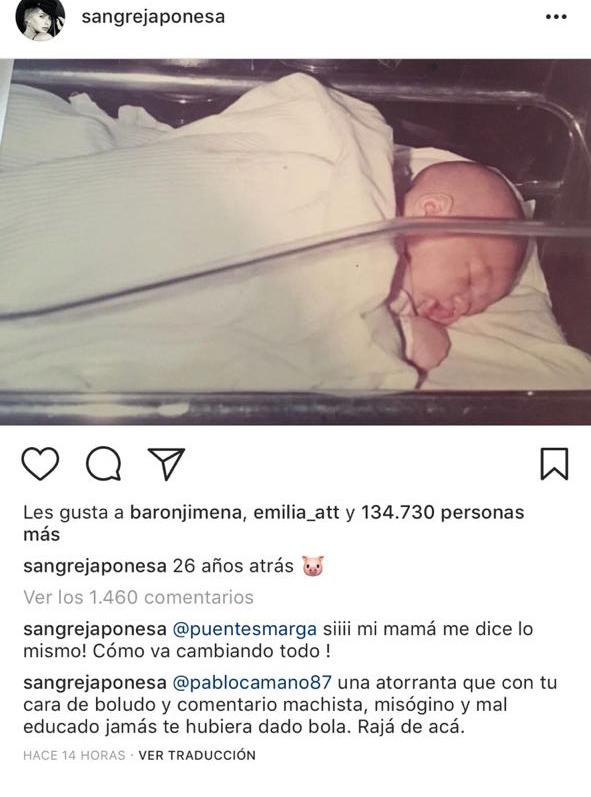
Task: Open sangrejaponesa name on puentesmarga reply
Action: pos(95,629)
